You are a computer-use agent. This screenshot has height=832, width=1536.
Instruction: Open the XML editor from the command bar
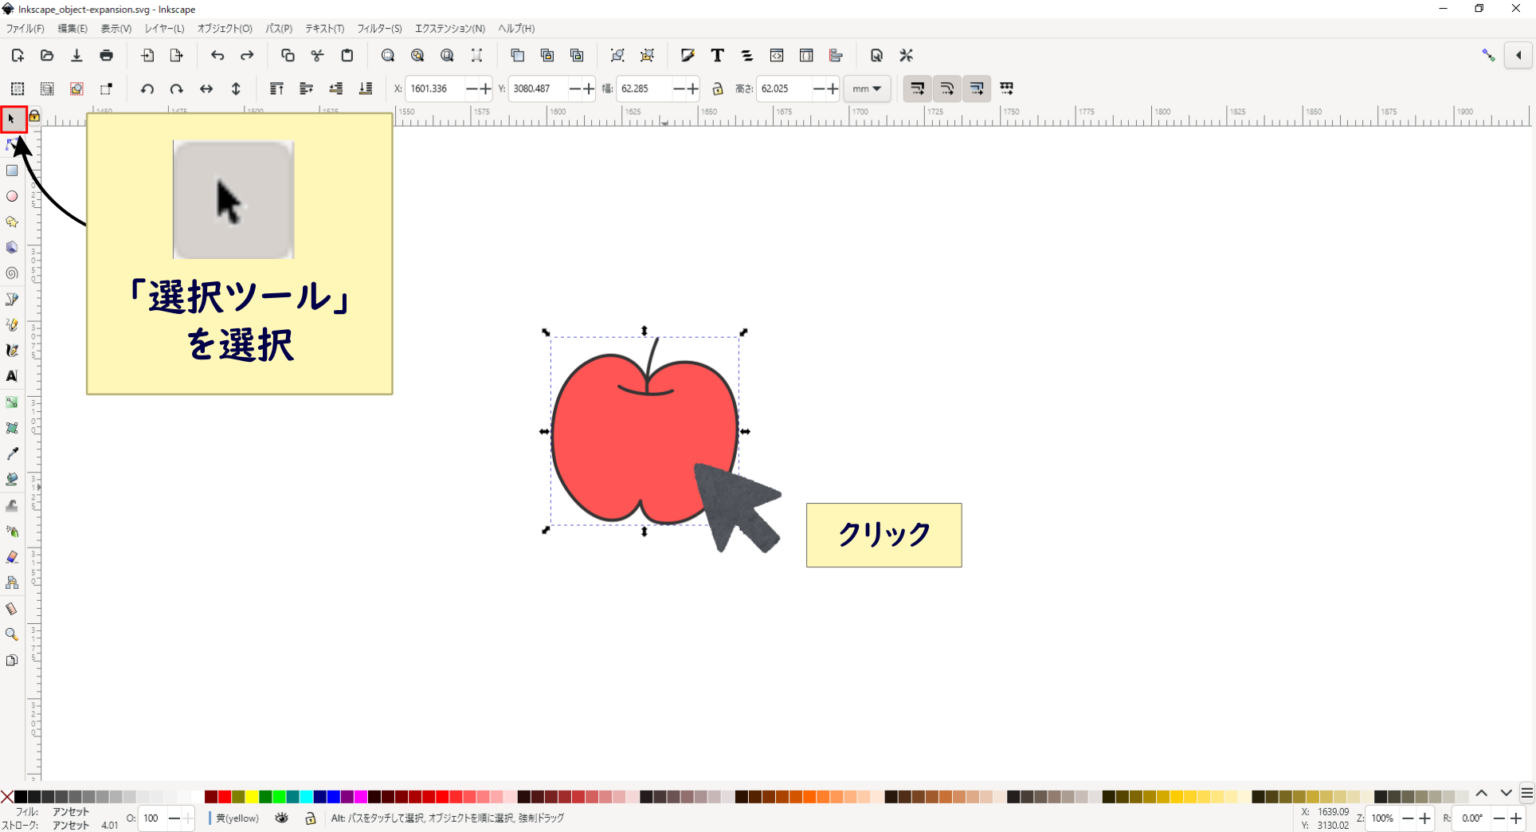pos(777,55)
